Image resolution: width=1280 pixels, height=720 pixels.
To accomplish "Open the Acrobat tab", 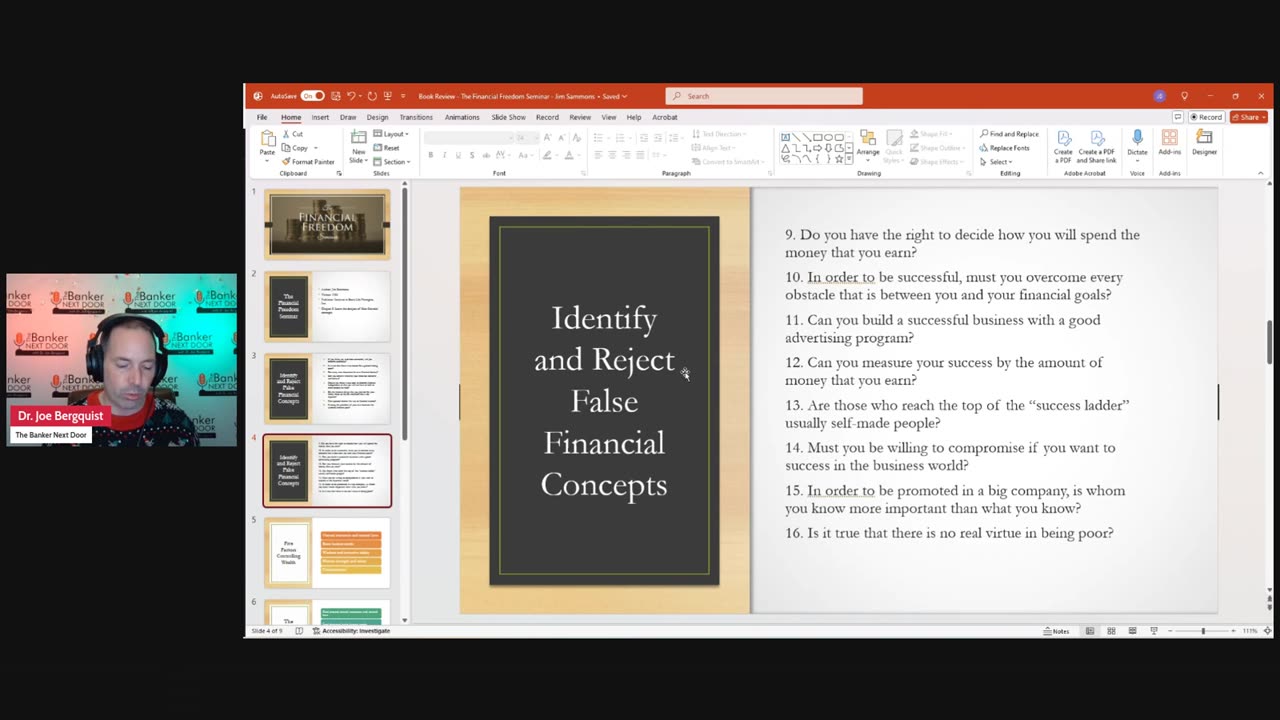I will [x=665, y=117].
